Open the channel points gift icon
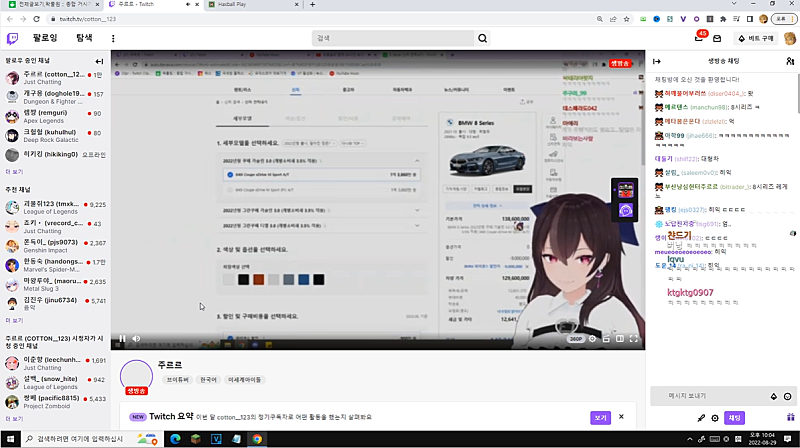The image size is (800, 448). point(790,417)
